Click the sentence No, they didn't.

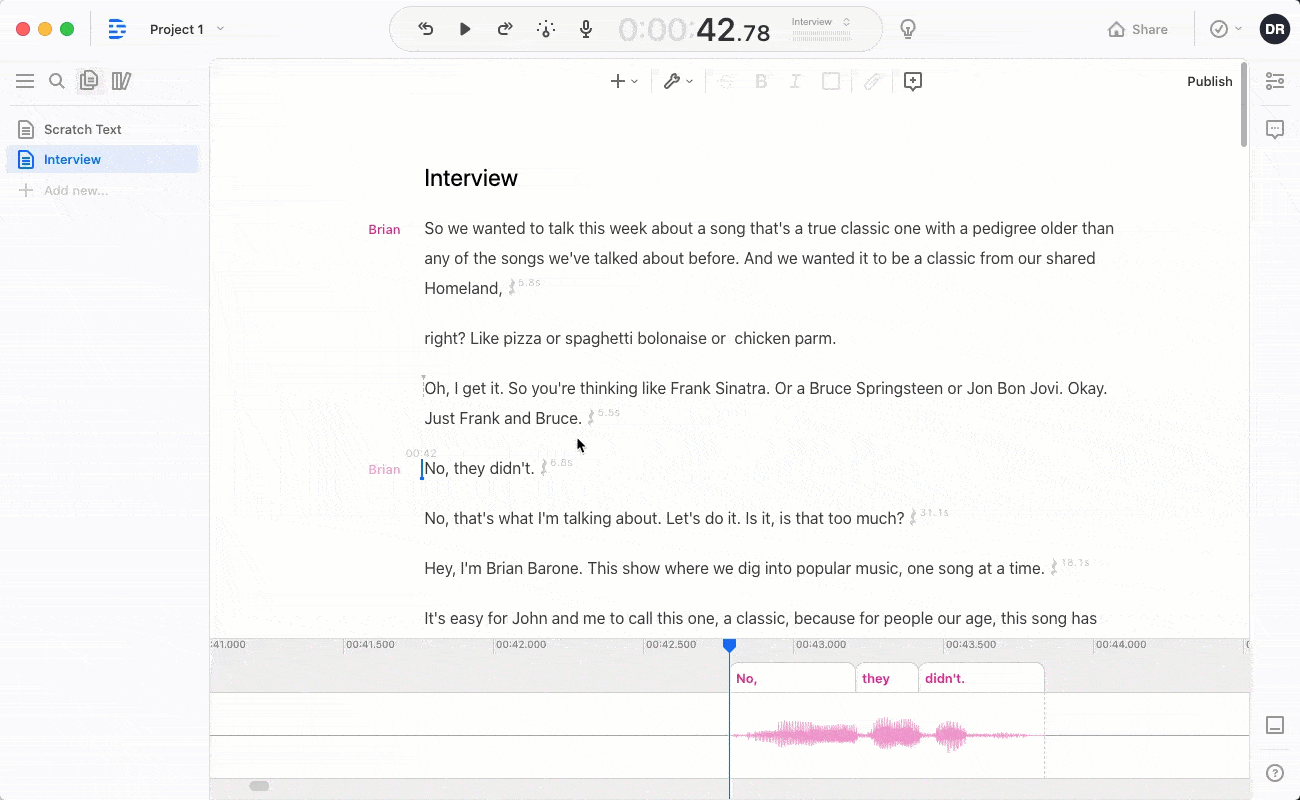(480, 469)
